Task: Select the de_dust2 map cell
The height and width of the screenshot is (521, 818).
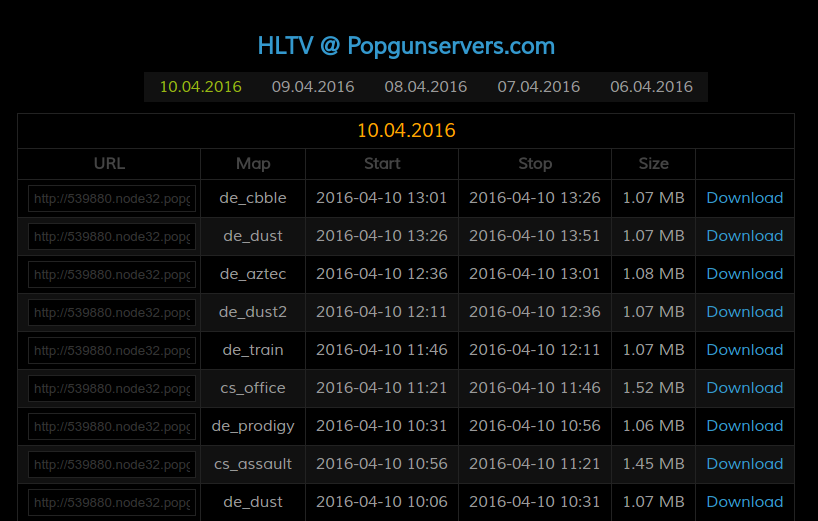Action: (253, 312)
